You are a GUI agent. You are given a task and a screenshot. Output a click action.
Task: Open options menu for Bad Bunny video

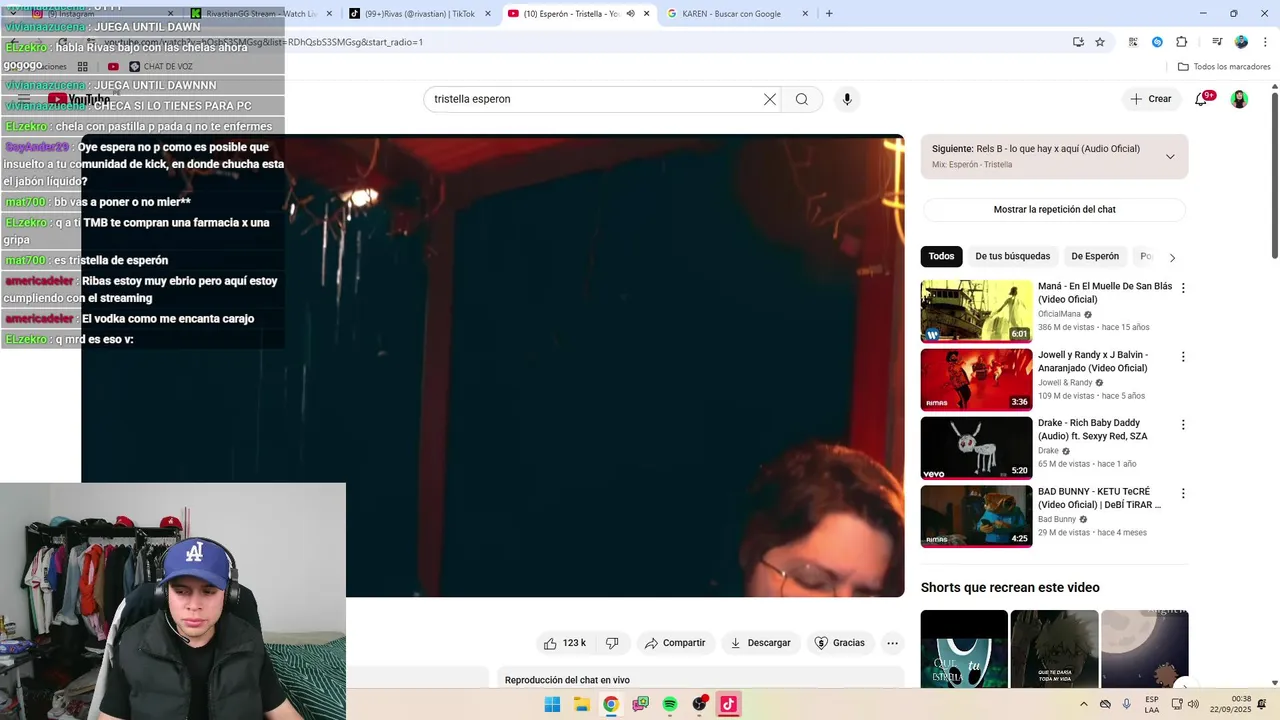tap(1183, 493)
